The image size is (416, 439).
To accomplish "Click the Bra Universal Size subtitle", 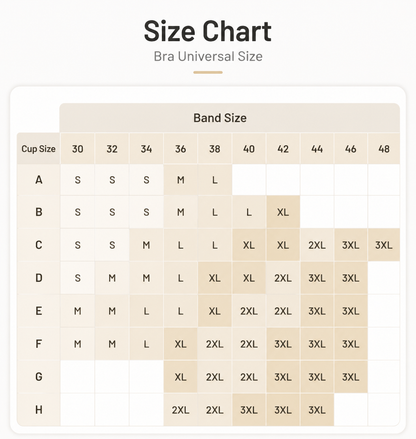I will click(x=208, y=56).
